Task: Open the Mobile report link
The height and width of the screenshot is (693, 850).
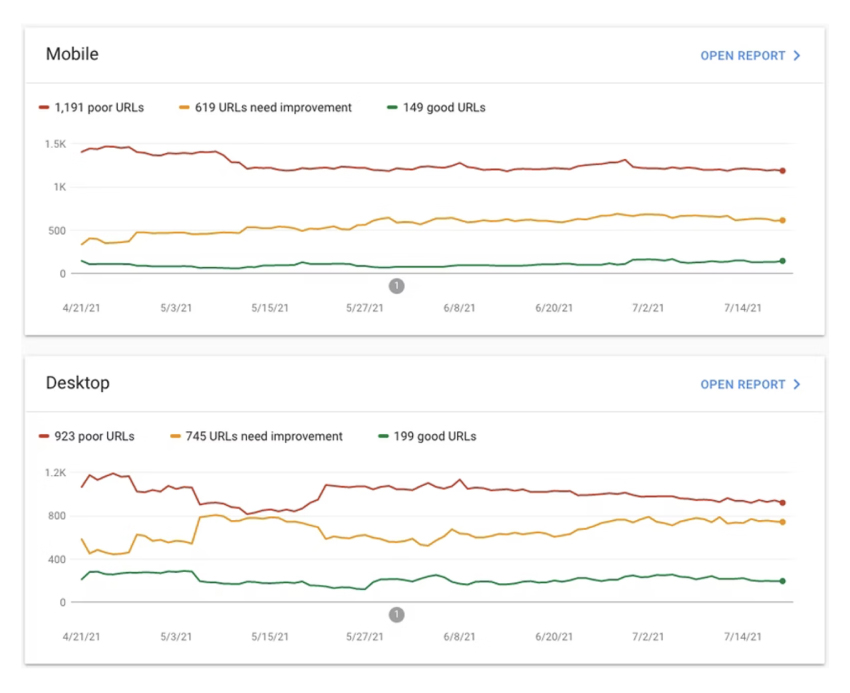Action: pos(742,56)
